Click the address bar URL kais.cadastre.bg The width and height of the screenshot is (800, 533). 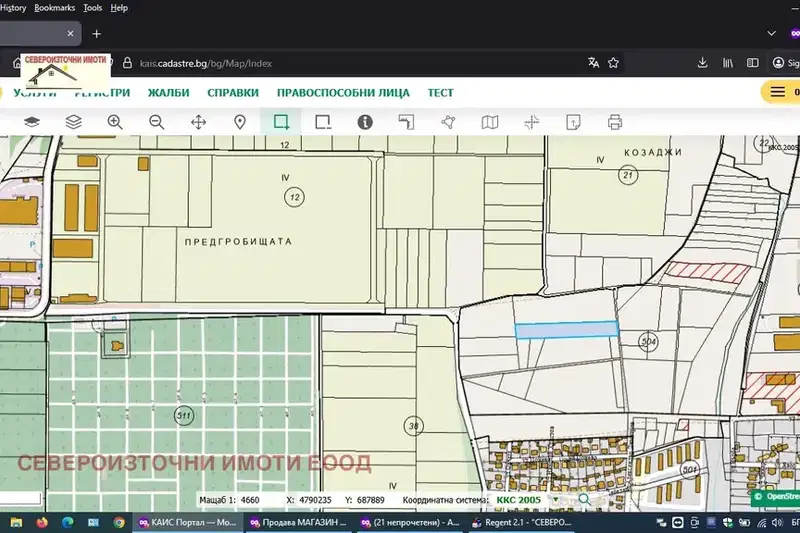[x=206, y=63]
